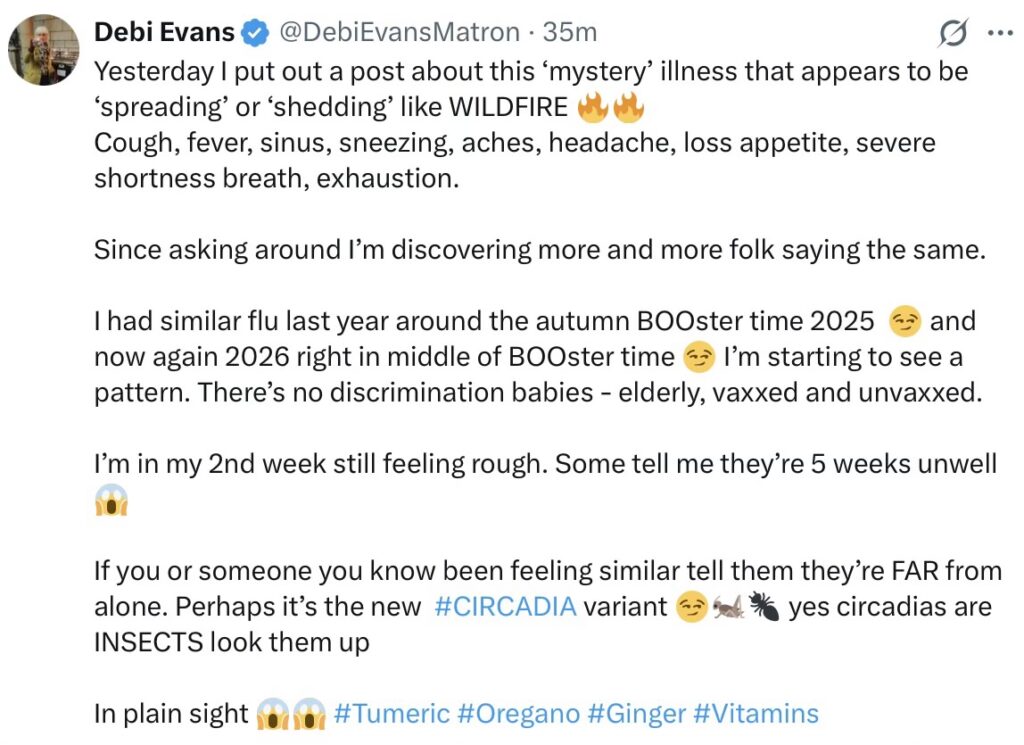Click the smirk emoji after 2025
The width and height of the screenshot is (1024, 745).
(904, 322)
